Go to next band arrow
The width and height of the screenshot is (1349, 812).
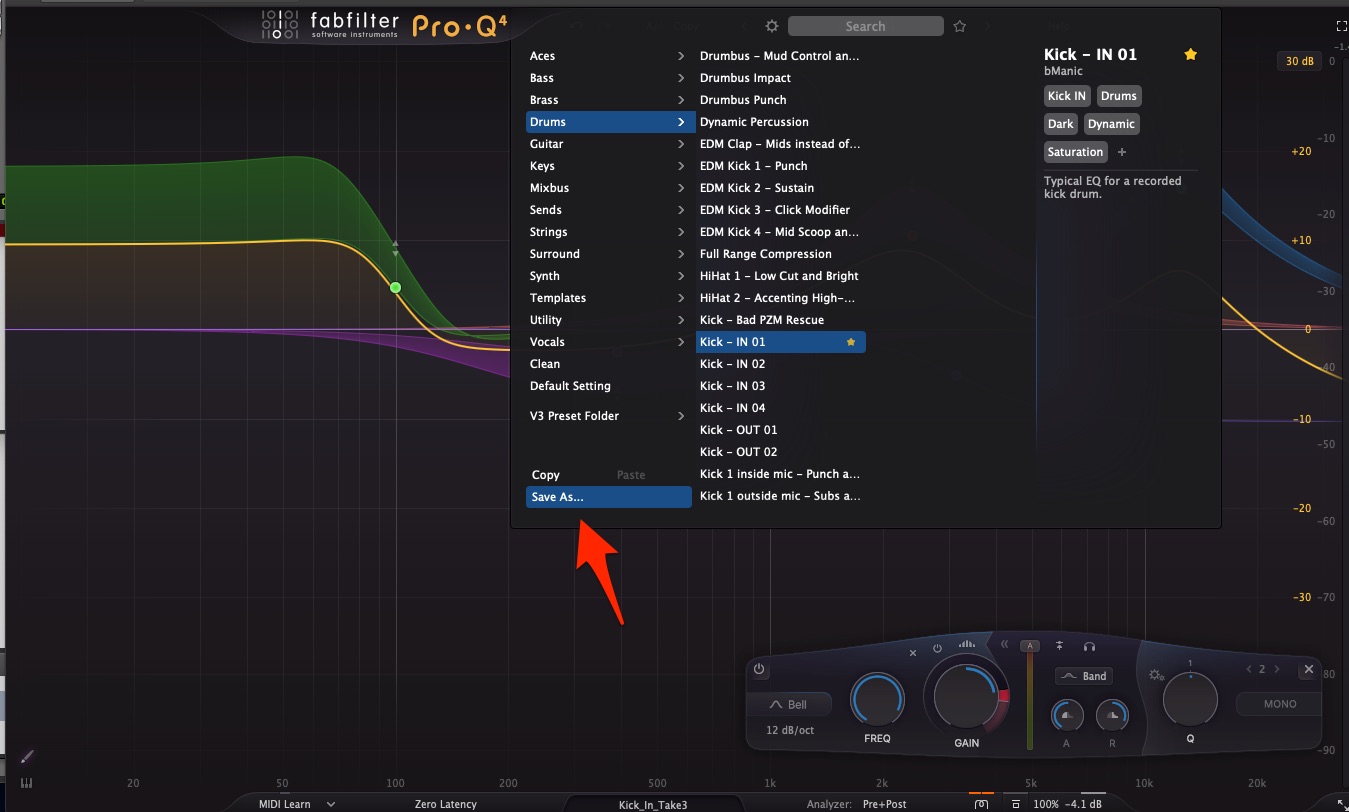(1277, 669)
